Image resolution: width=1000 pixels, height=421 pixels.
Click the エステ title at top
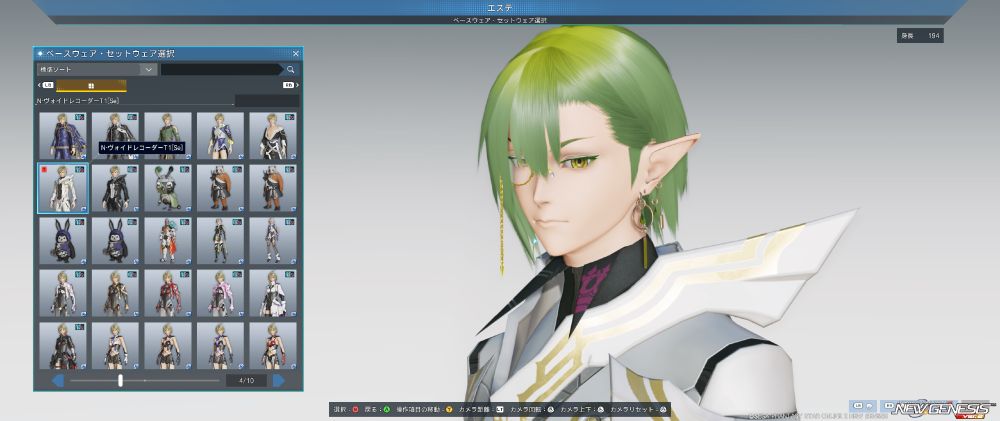tap(499, 8)
